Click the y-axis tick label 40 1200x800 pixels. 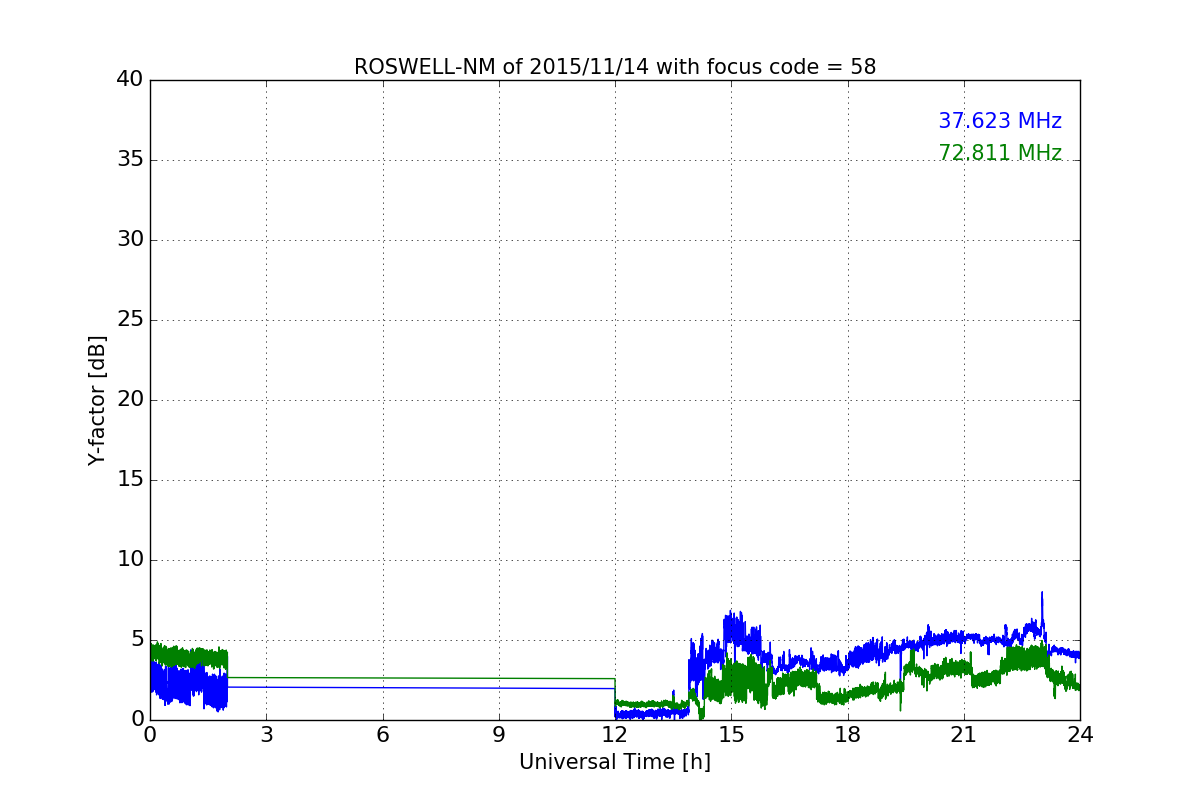129,80
